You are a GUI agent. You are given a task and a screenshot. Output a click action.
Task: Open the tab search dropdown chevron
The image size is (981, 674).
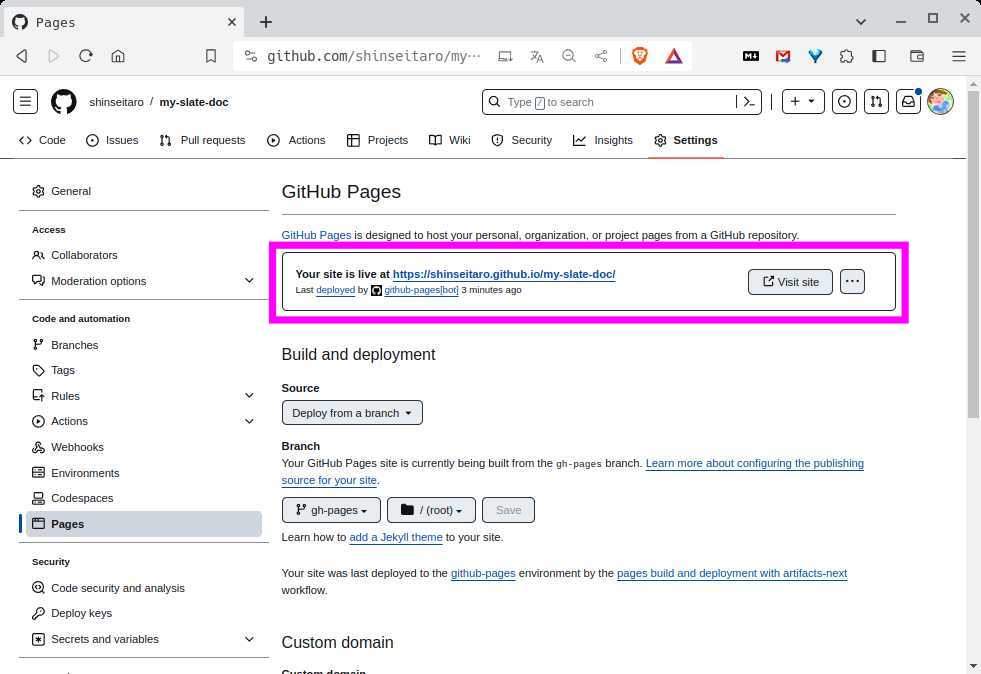click(861, 22)
